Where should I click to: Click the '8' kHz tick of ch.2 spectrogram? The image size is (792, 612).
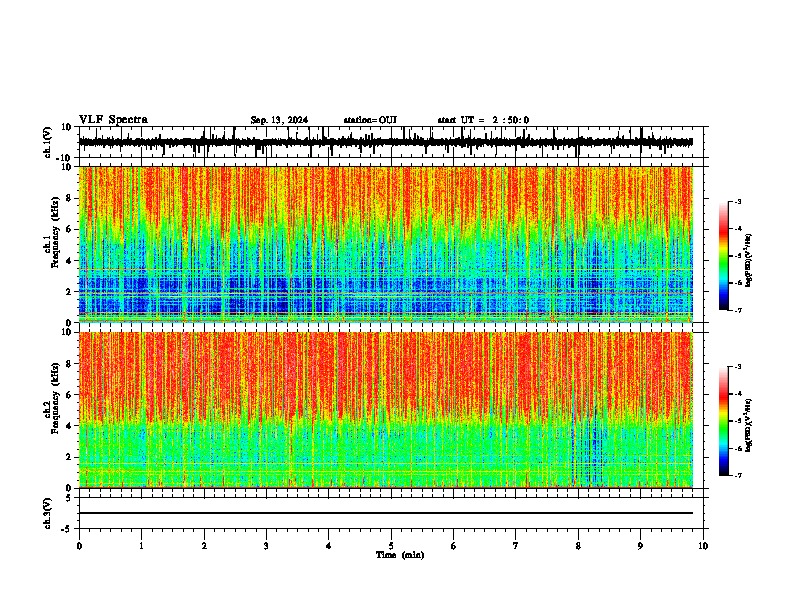[x=69, y=364]
